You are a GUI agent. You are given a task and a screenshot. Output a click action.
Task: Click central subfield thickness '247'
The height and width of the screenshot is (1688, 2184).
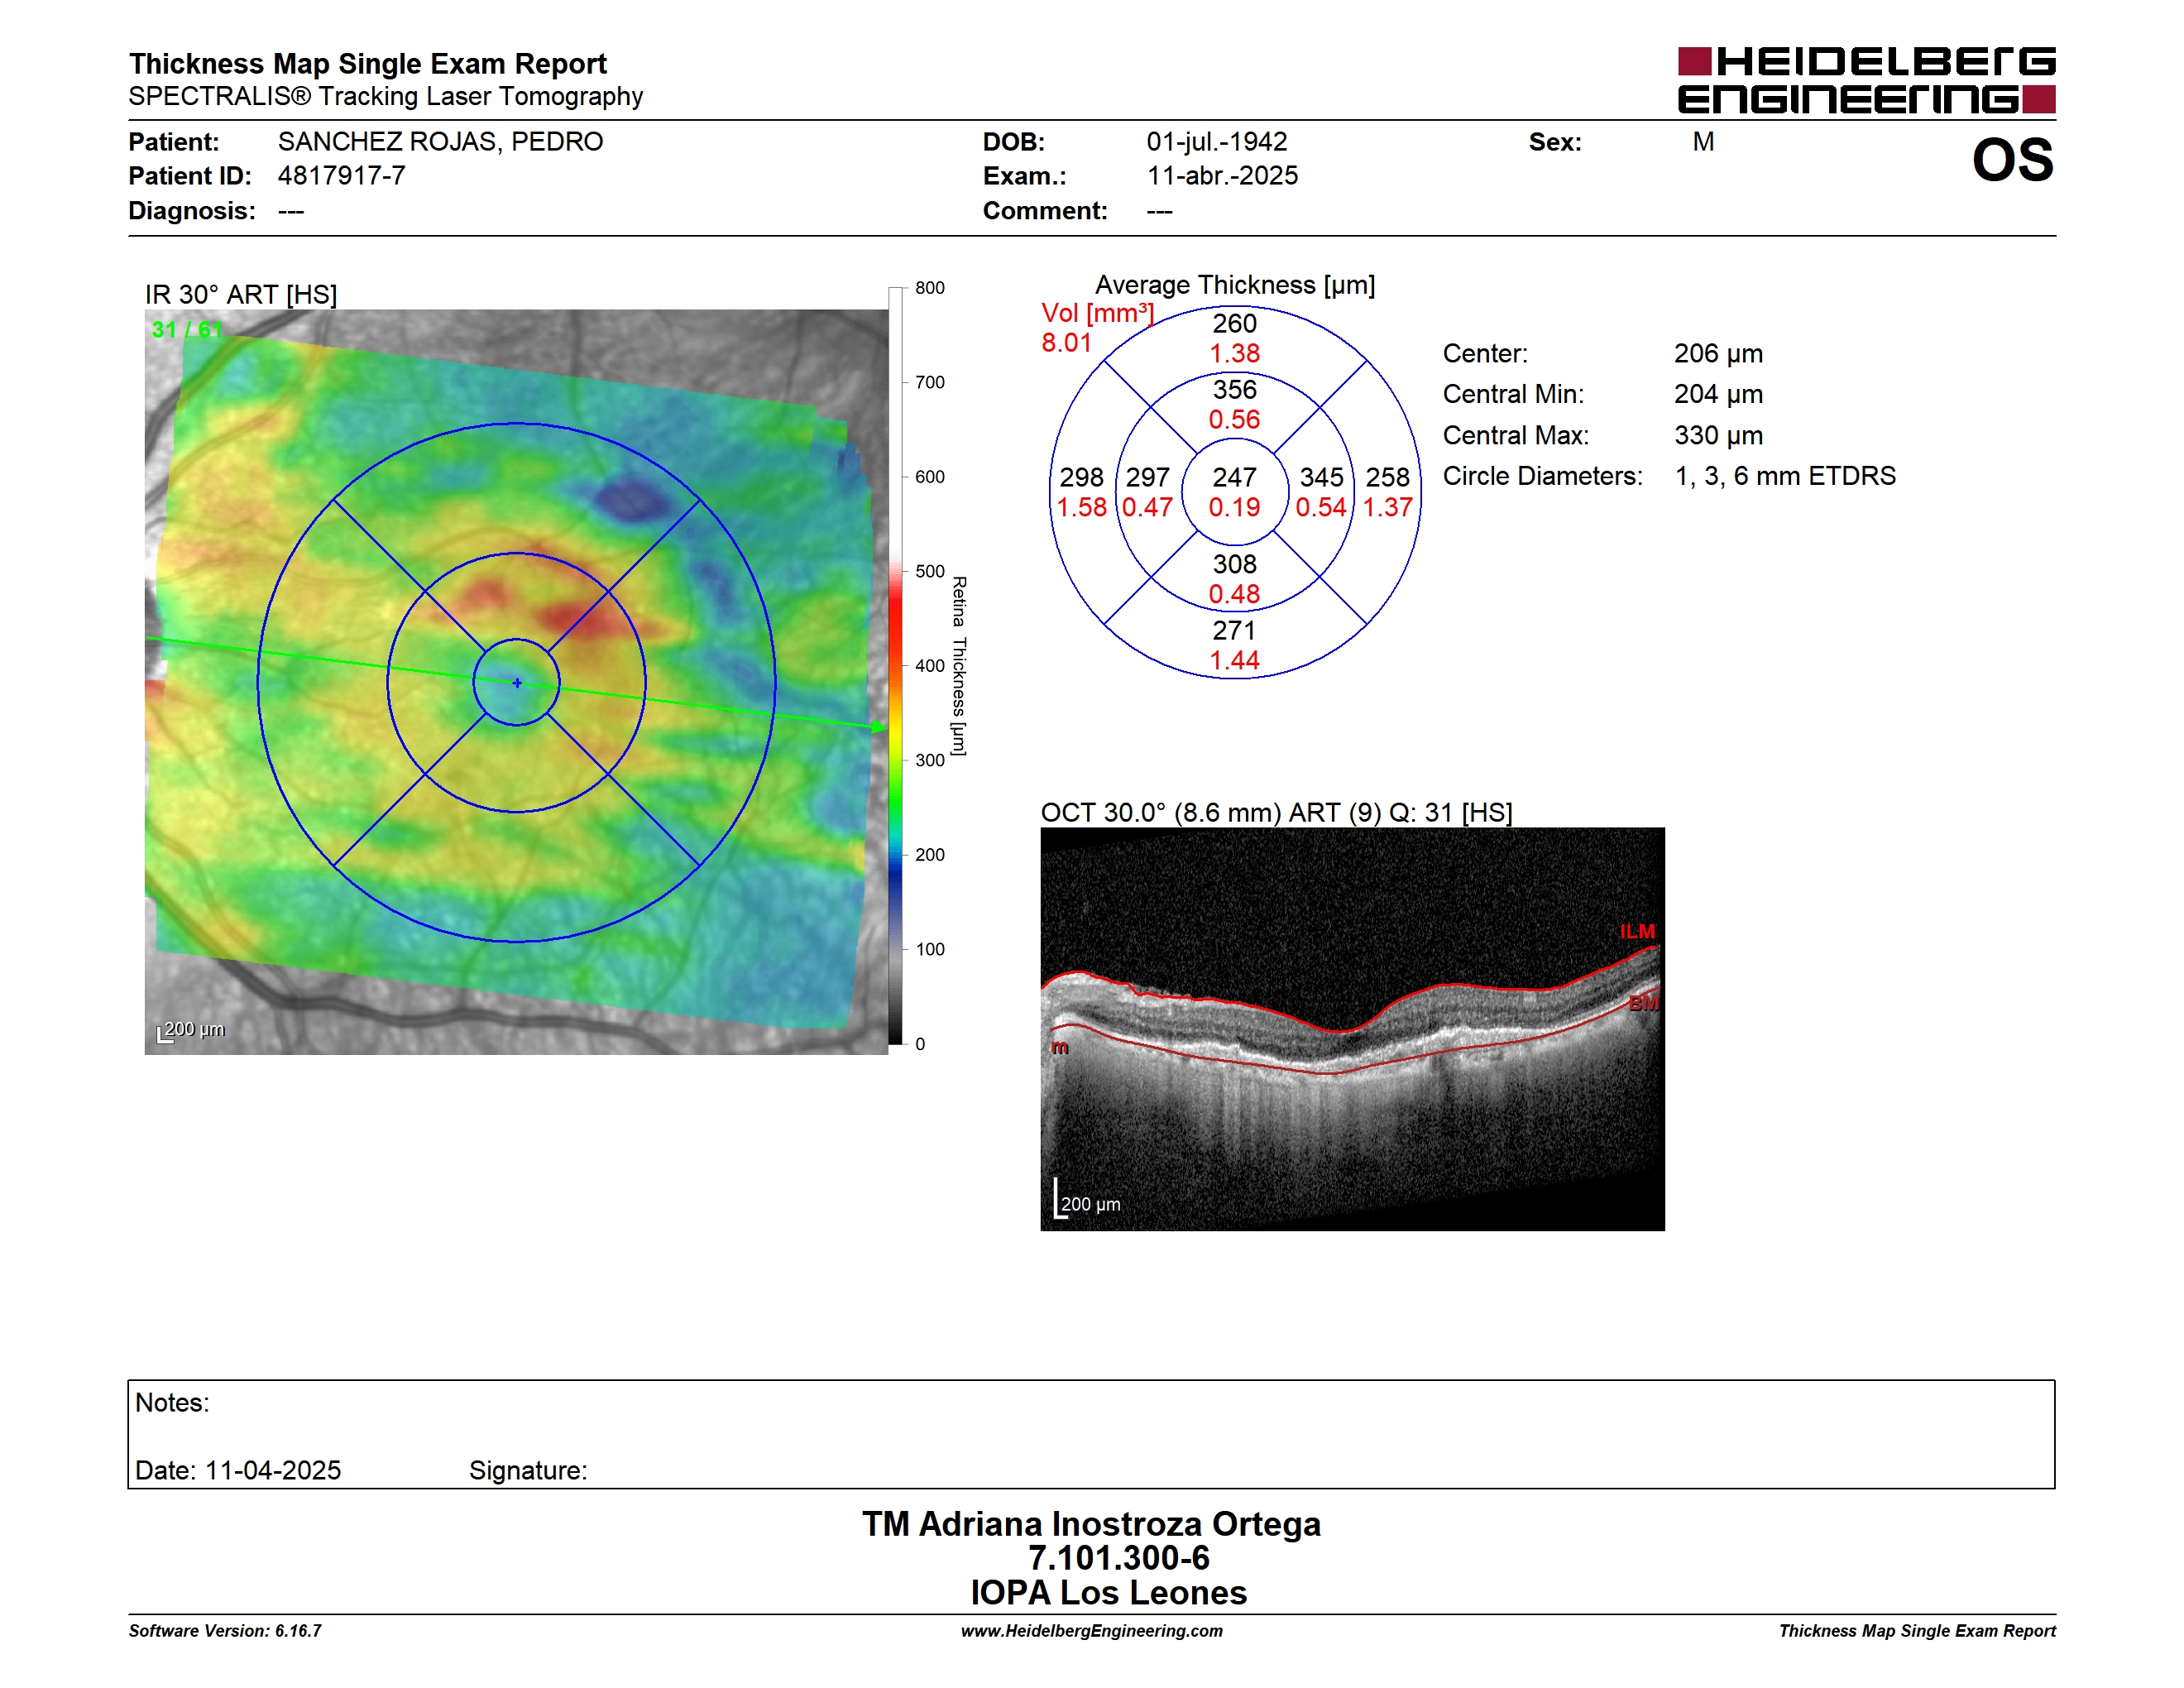pyautogui.click(x=1234, y=477)
